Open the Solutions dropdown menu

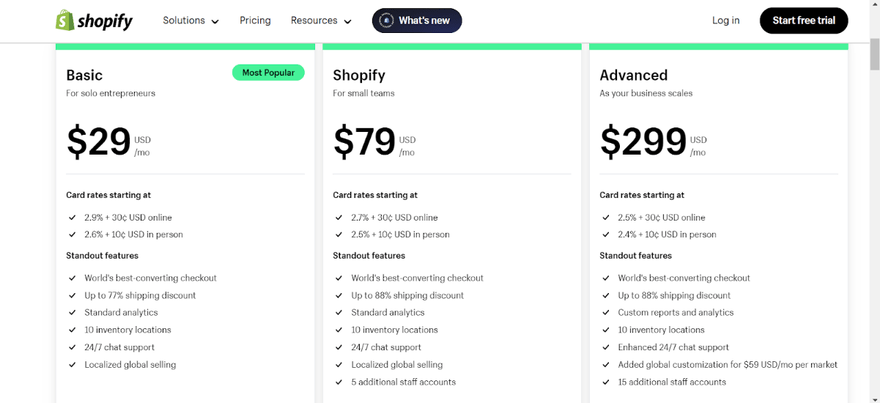click(191, 21)
